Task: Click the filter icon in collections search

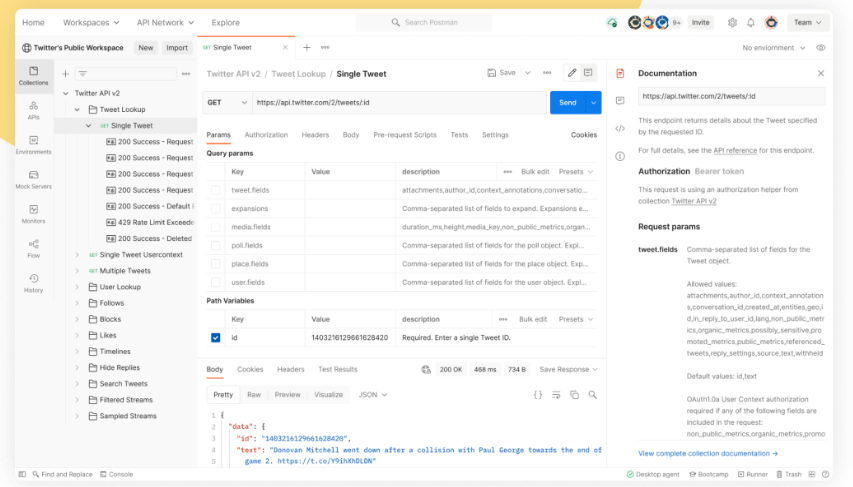Action: tap(83, 73)
